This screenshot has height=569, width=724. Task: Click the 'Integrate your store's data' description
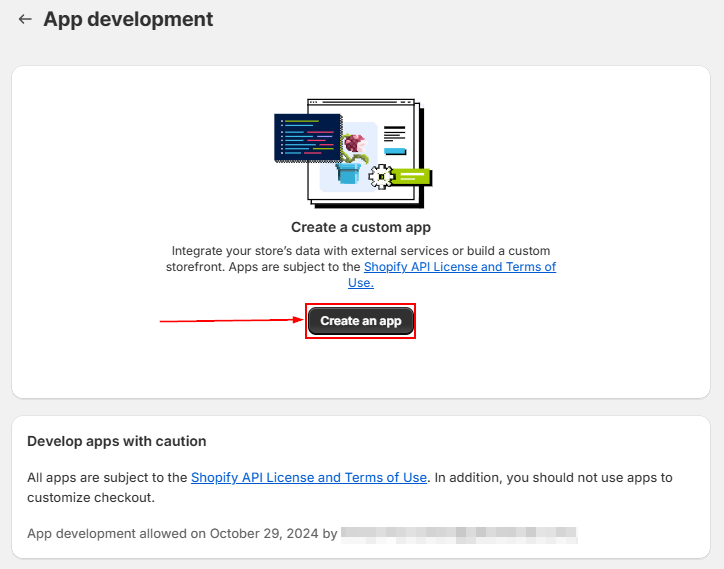pyautogui.click(x=360, y=251)
